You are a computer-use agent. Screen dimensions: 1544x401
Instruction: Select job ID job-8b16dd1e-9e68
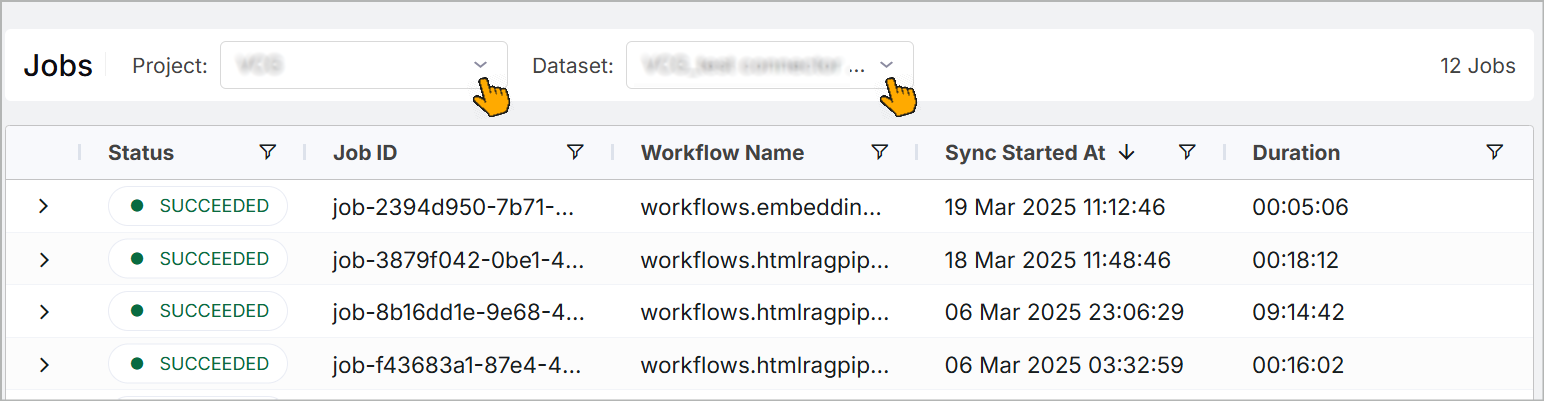458,312
